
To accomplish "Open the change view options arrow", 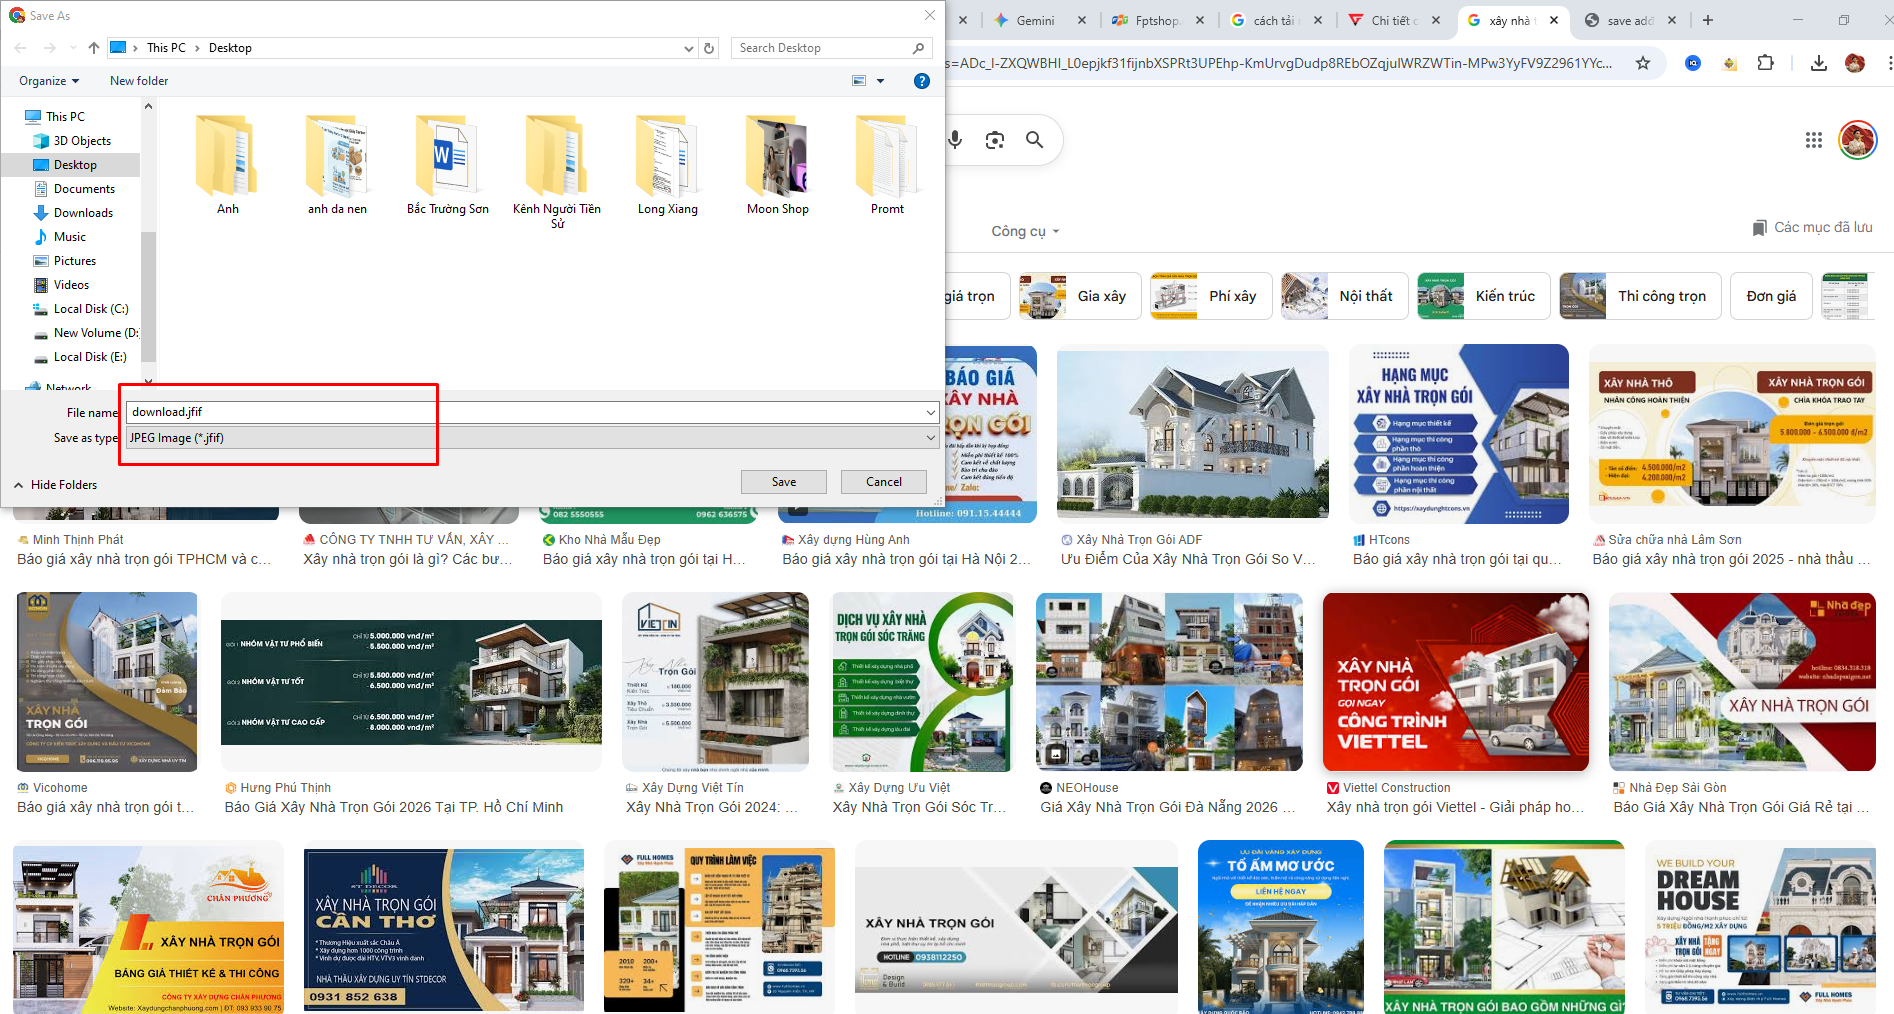I will 880,81.
